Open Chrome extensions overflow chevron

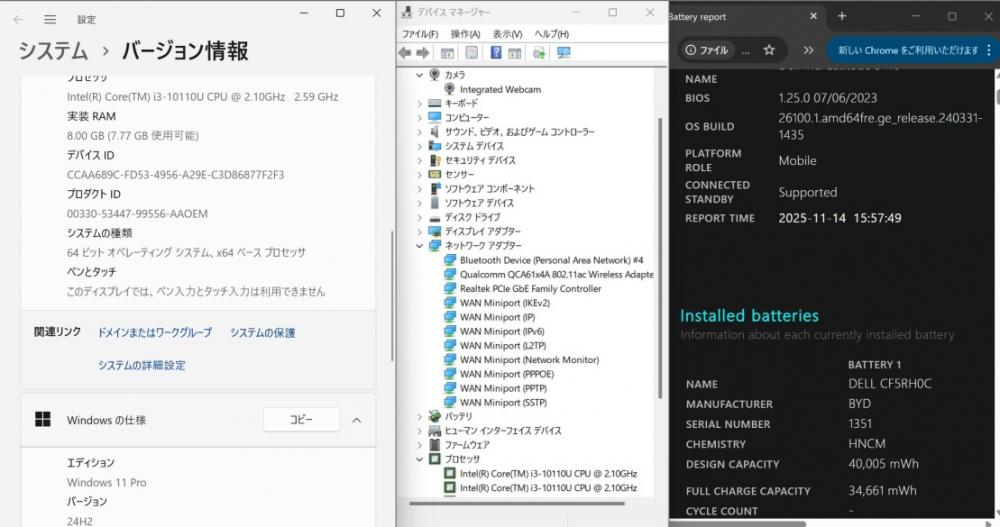(808, 50)
